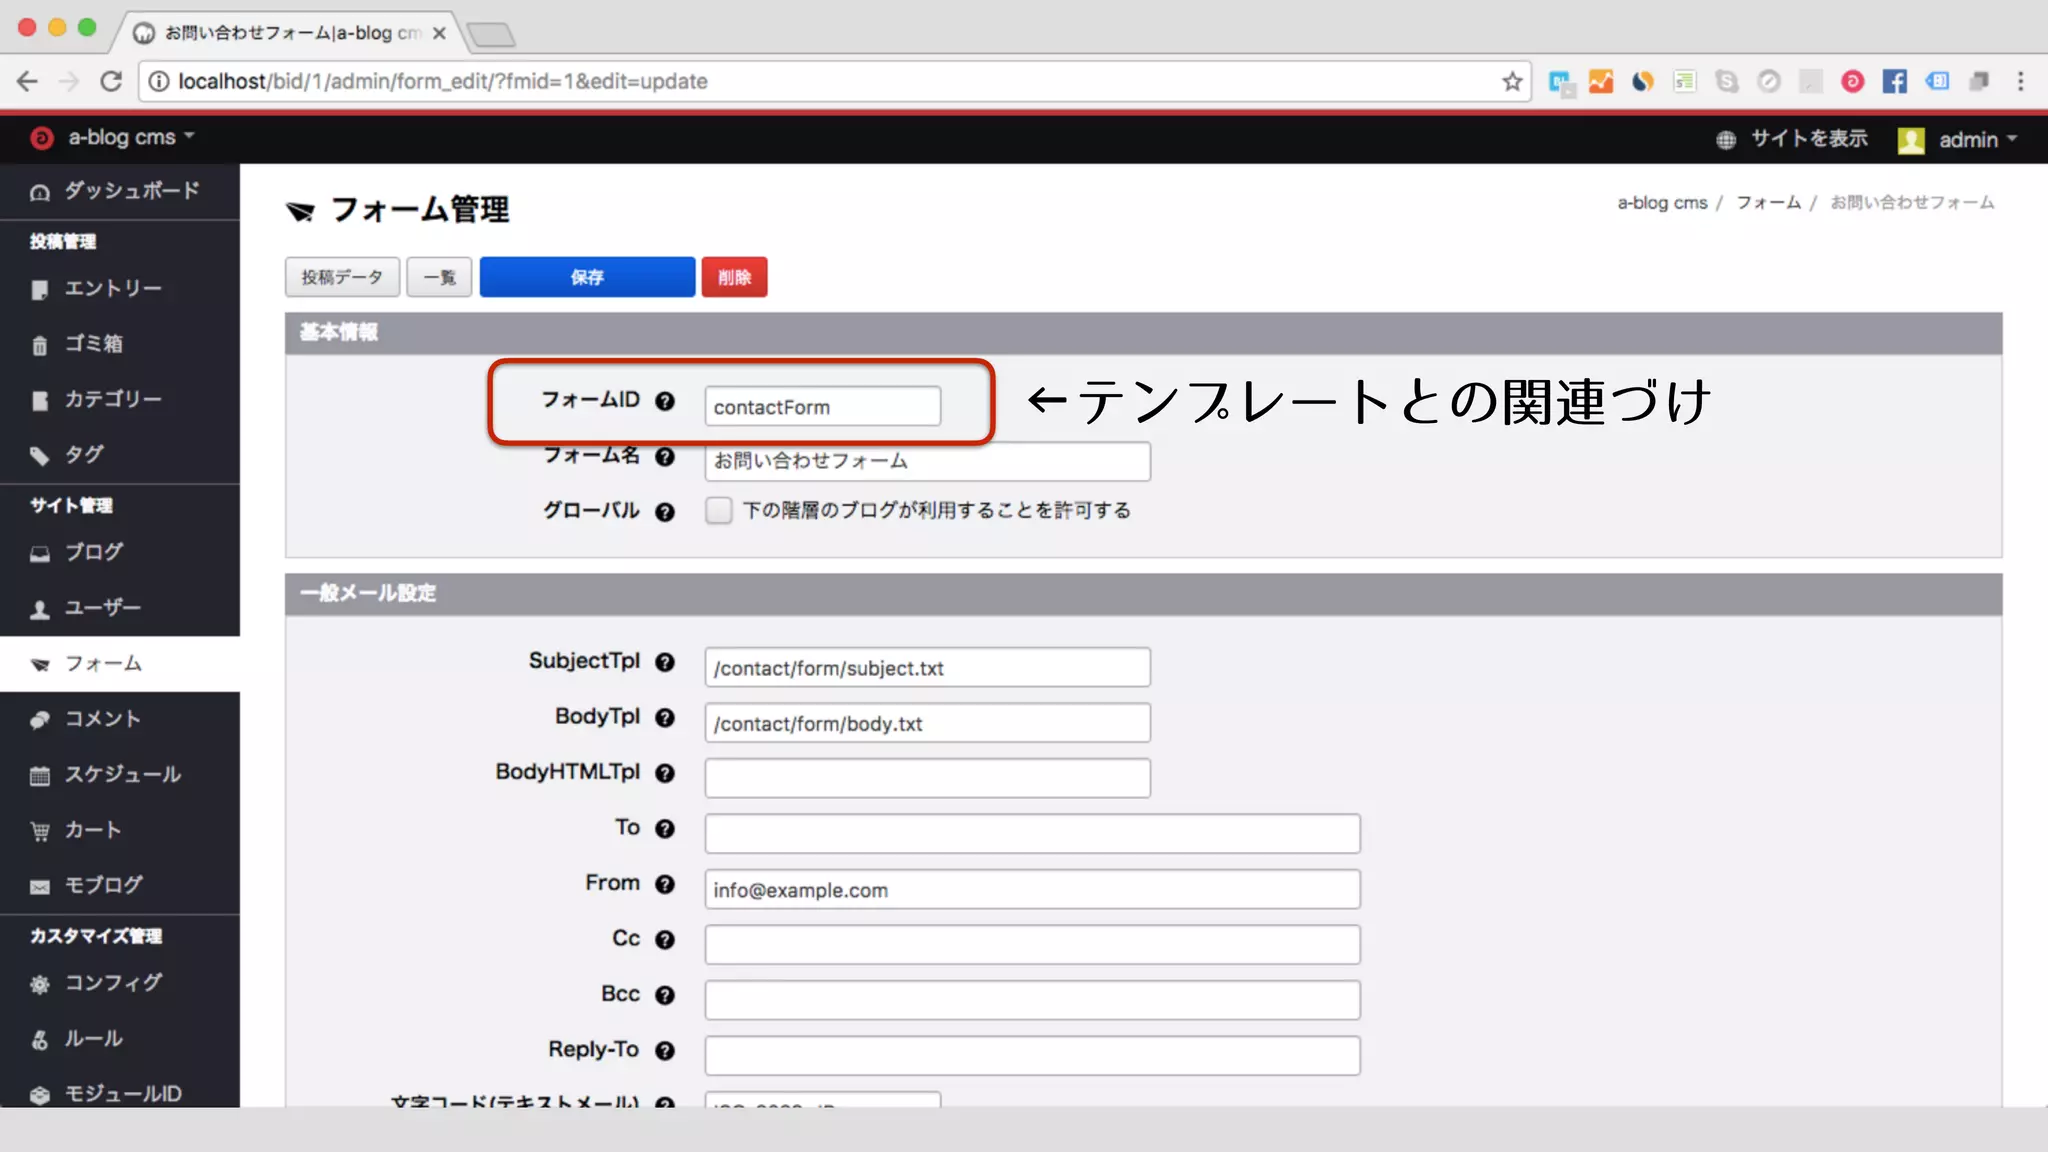Open モブログ in the sidebar
Viewport: 2048px width, 1152px height.
click(120, 886)
